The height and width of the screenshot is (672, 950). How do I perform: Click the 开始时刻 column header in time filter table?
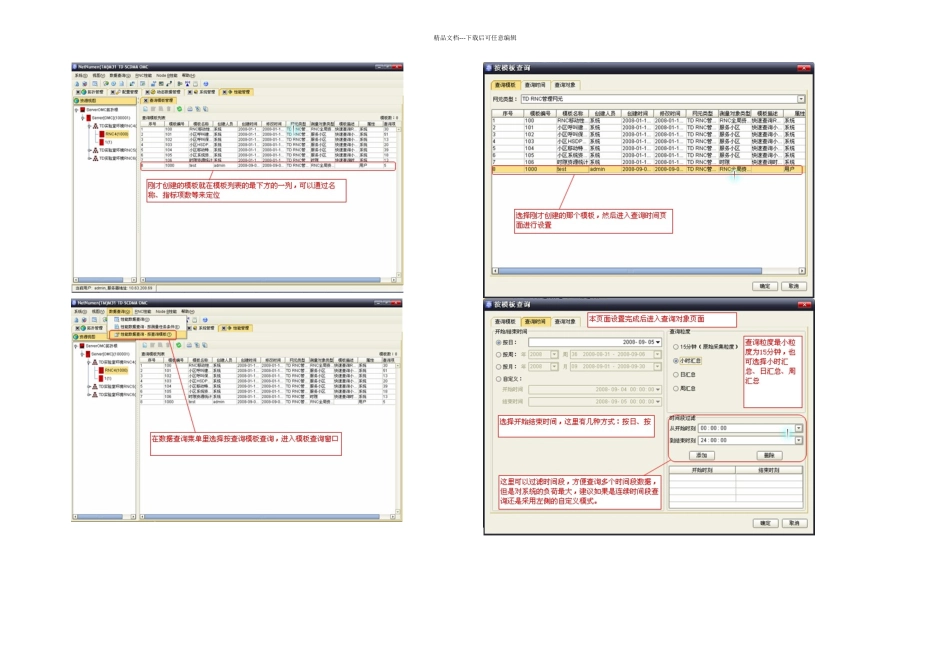702,470
